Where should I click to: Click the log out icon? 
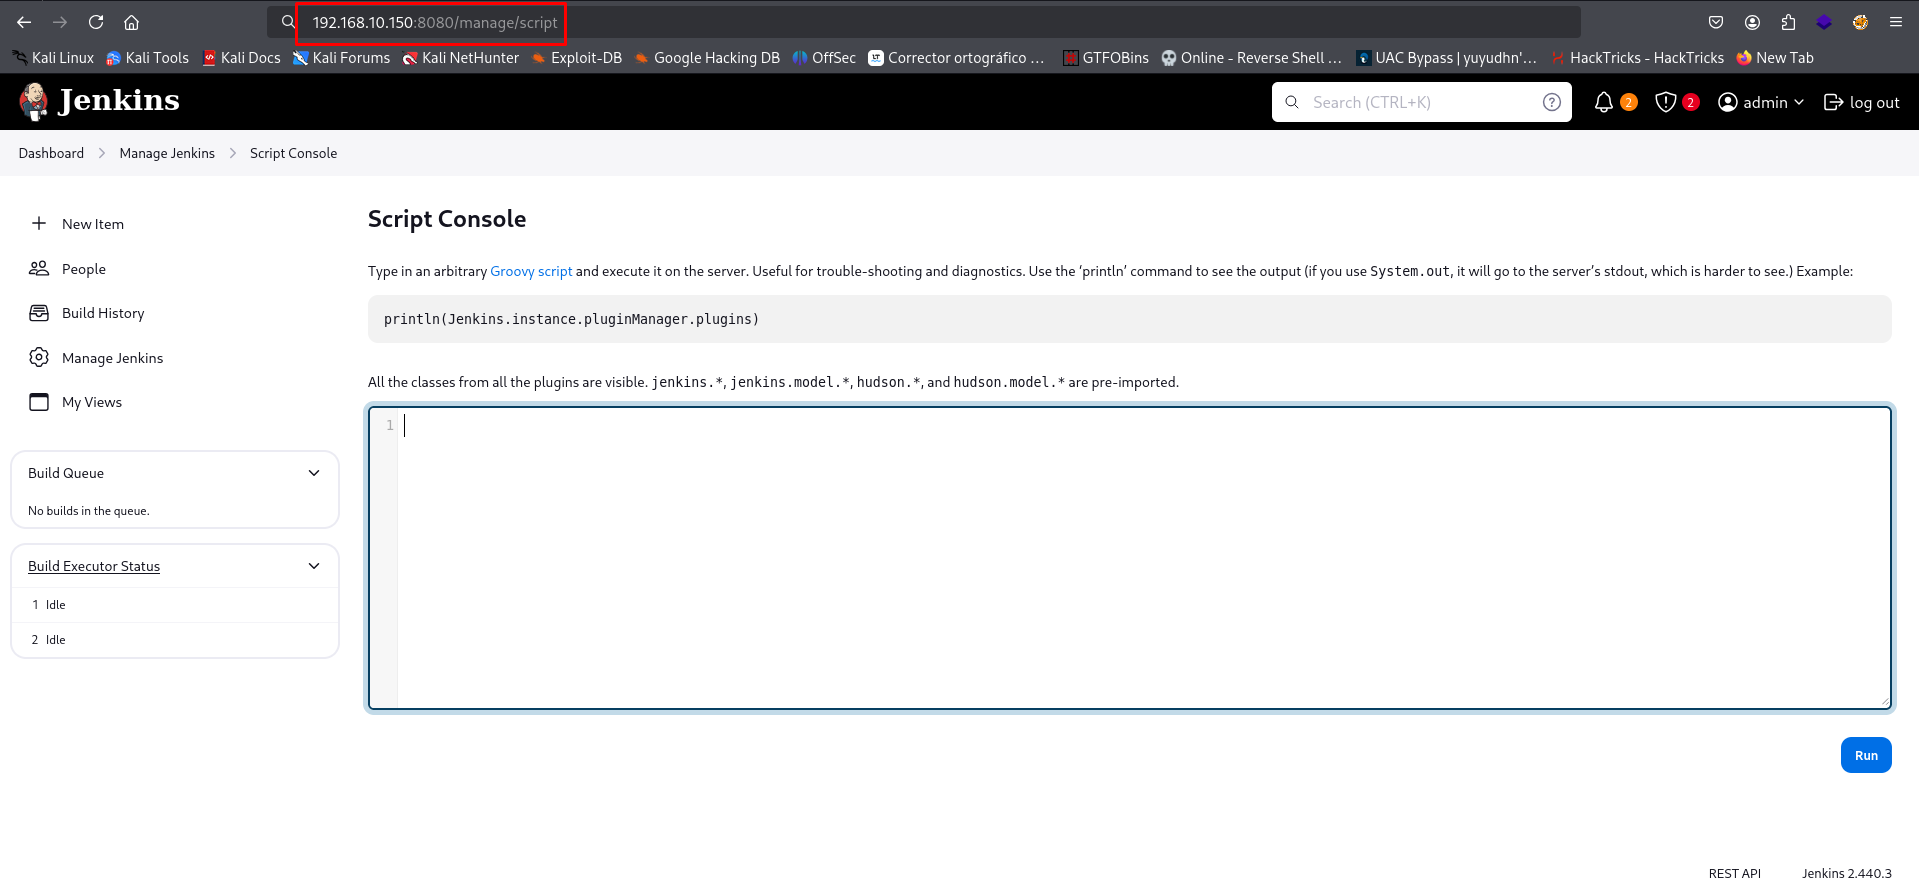click(x=1834, y=102)
